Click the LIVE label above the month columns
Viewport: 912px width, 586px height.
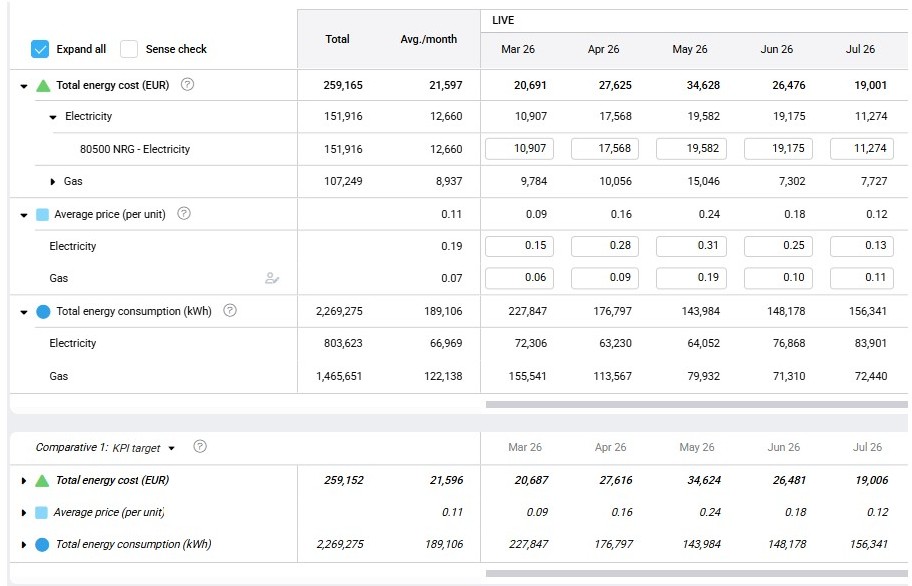pos(503,20)
